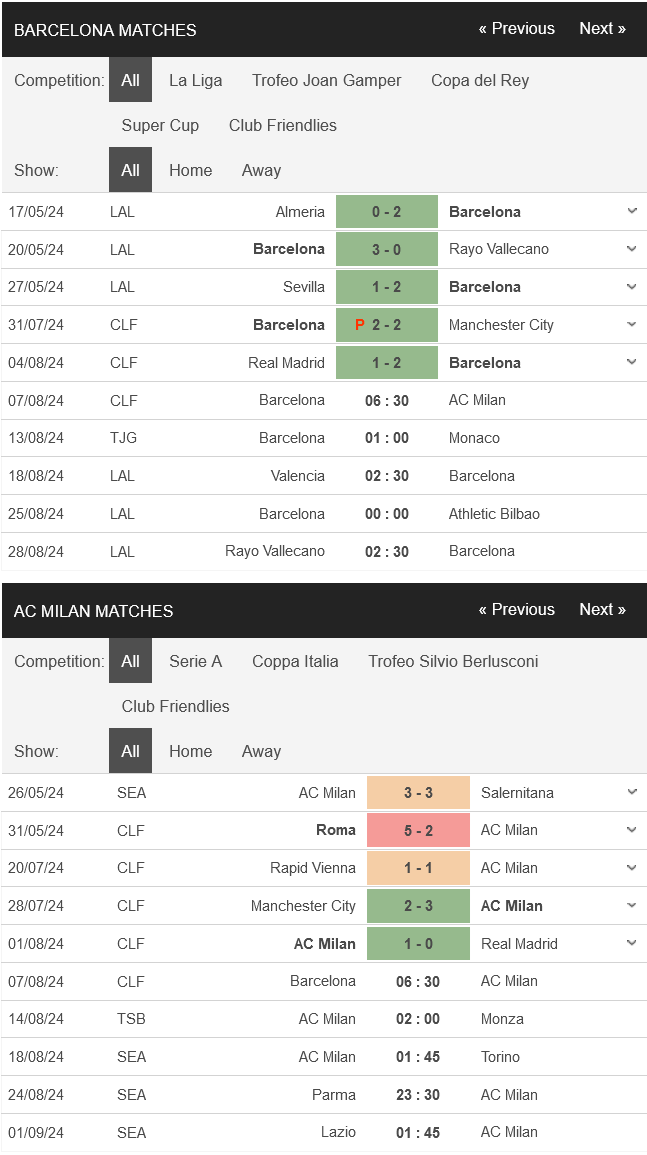Go to Previous Barcelona matches
This screenshot has width=647, height=1155.
(516, 29)
